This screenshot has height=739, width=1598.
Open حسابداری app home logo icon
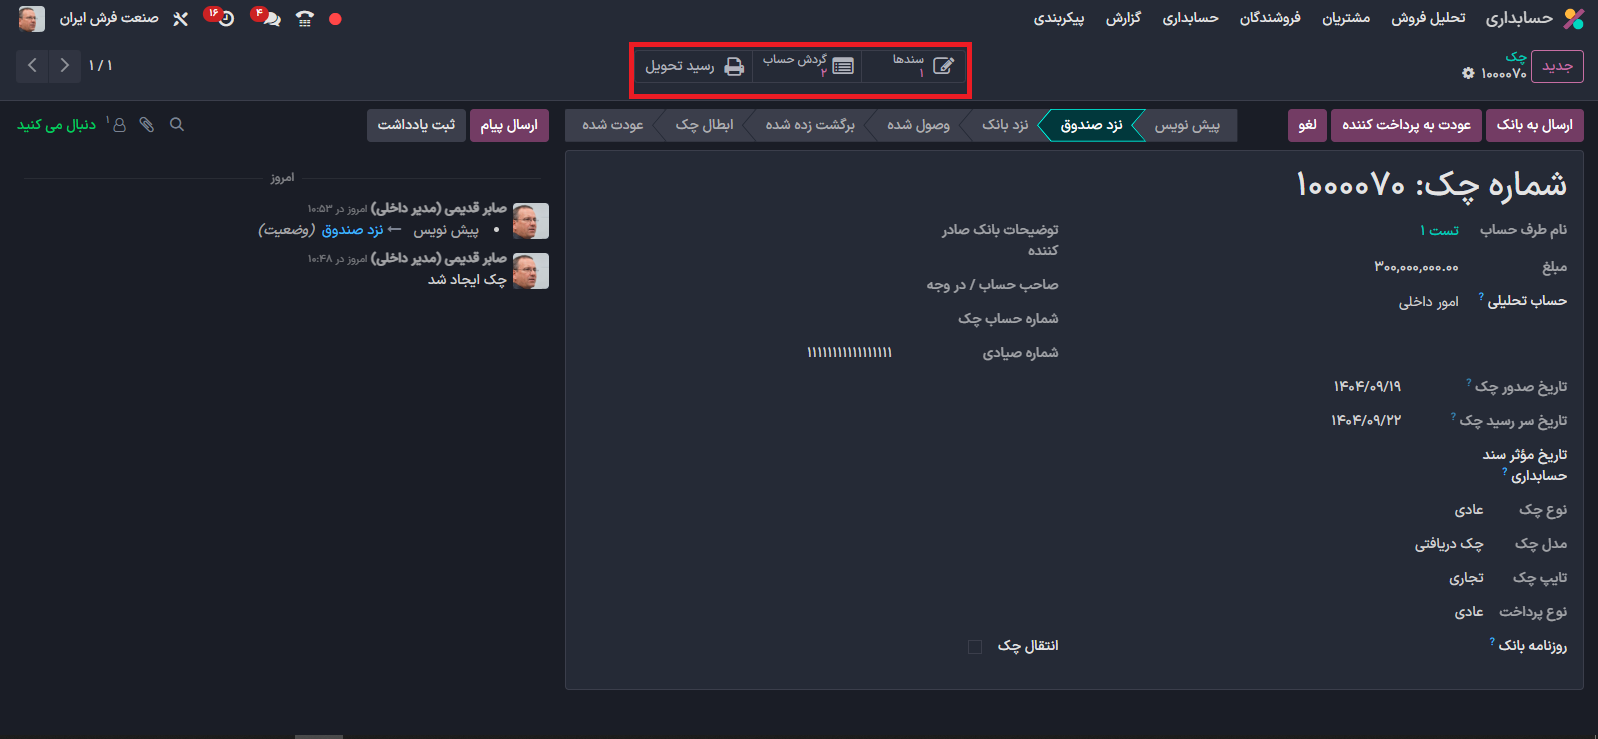point(1573,19)
